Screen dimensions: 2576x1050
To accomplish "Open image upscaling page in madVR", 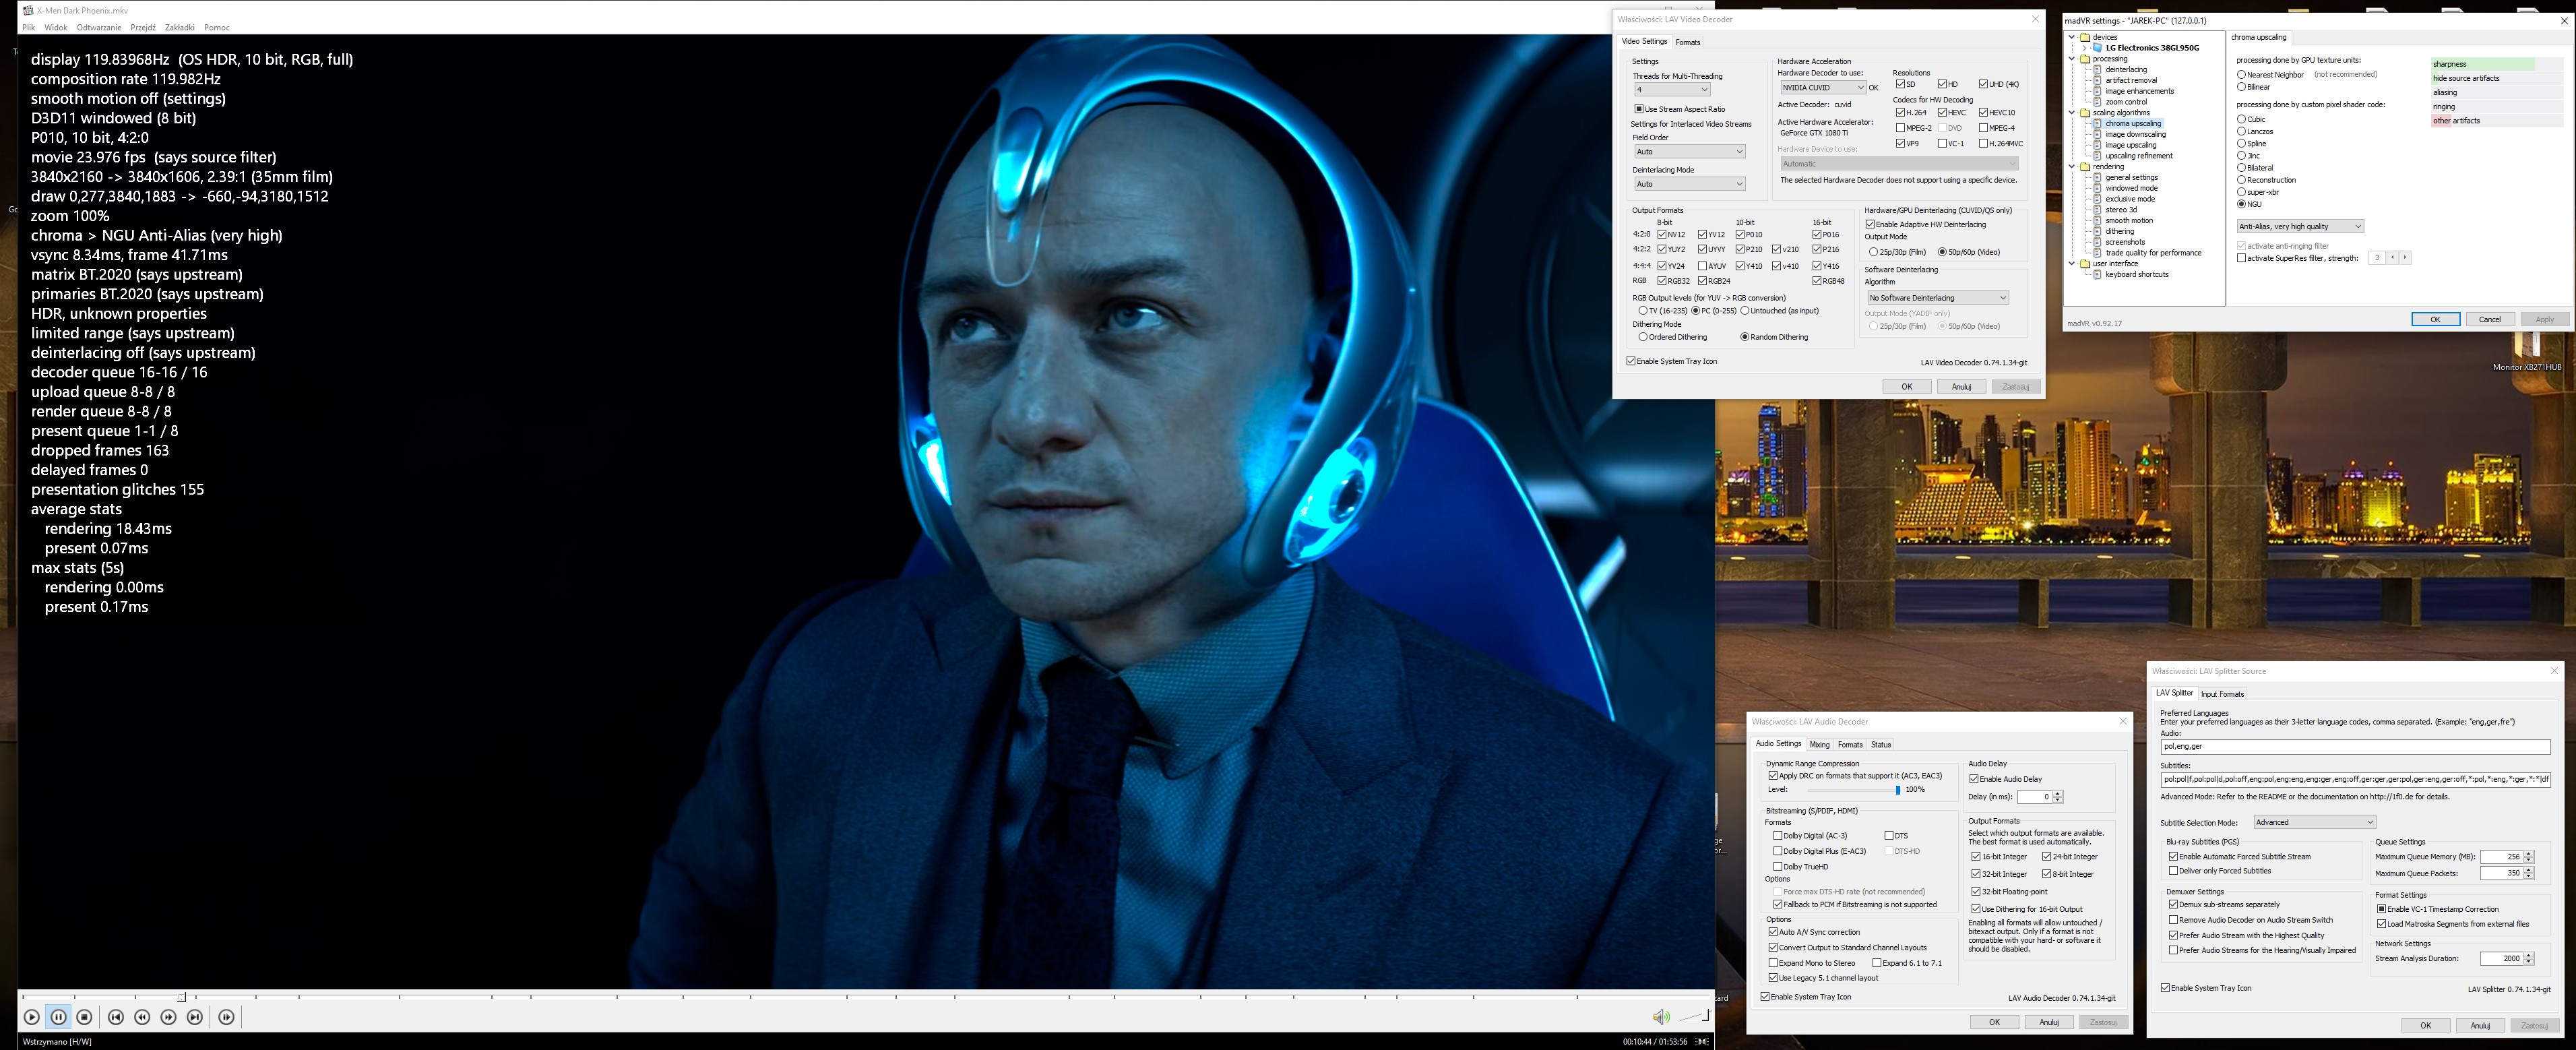I will tap(2131, 145).
